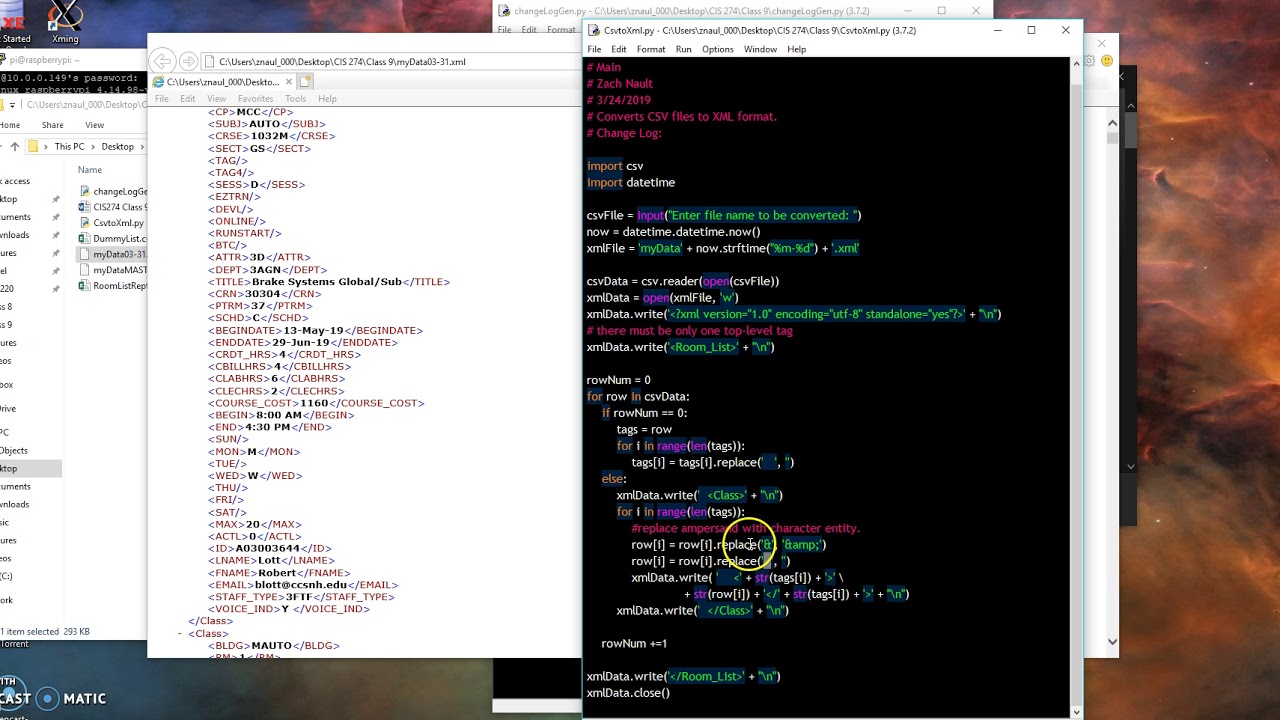Viewport: 1280px width, 720px height.
Task: Select CsvtoXml.py file name in Explorer list
Action: 118,223
